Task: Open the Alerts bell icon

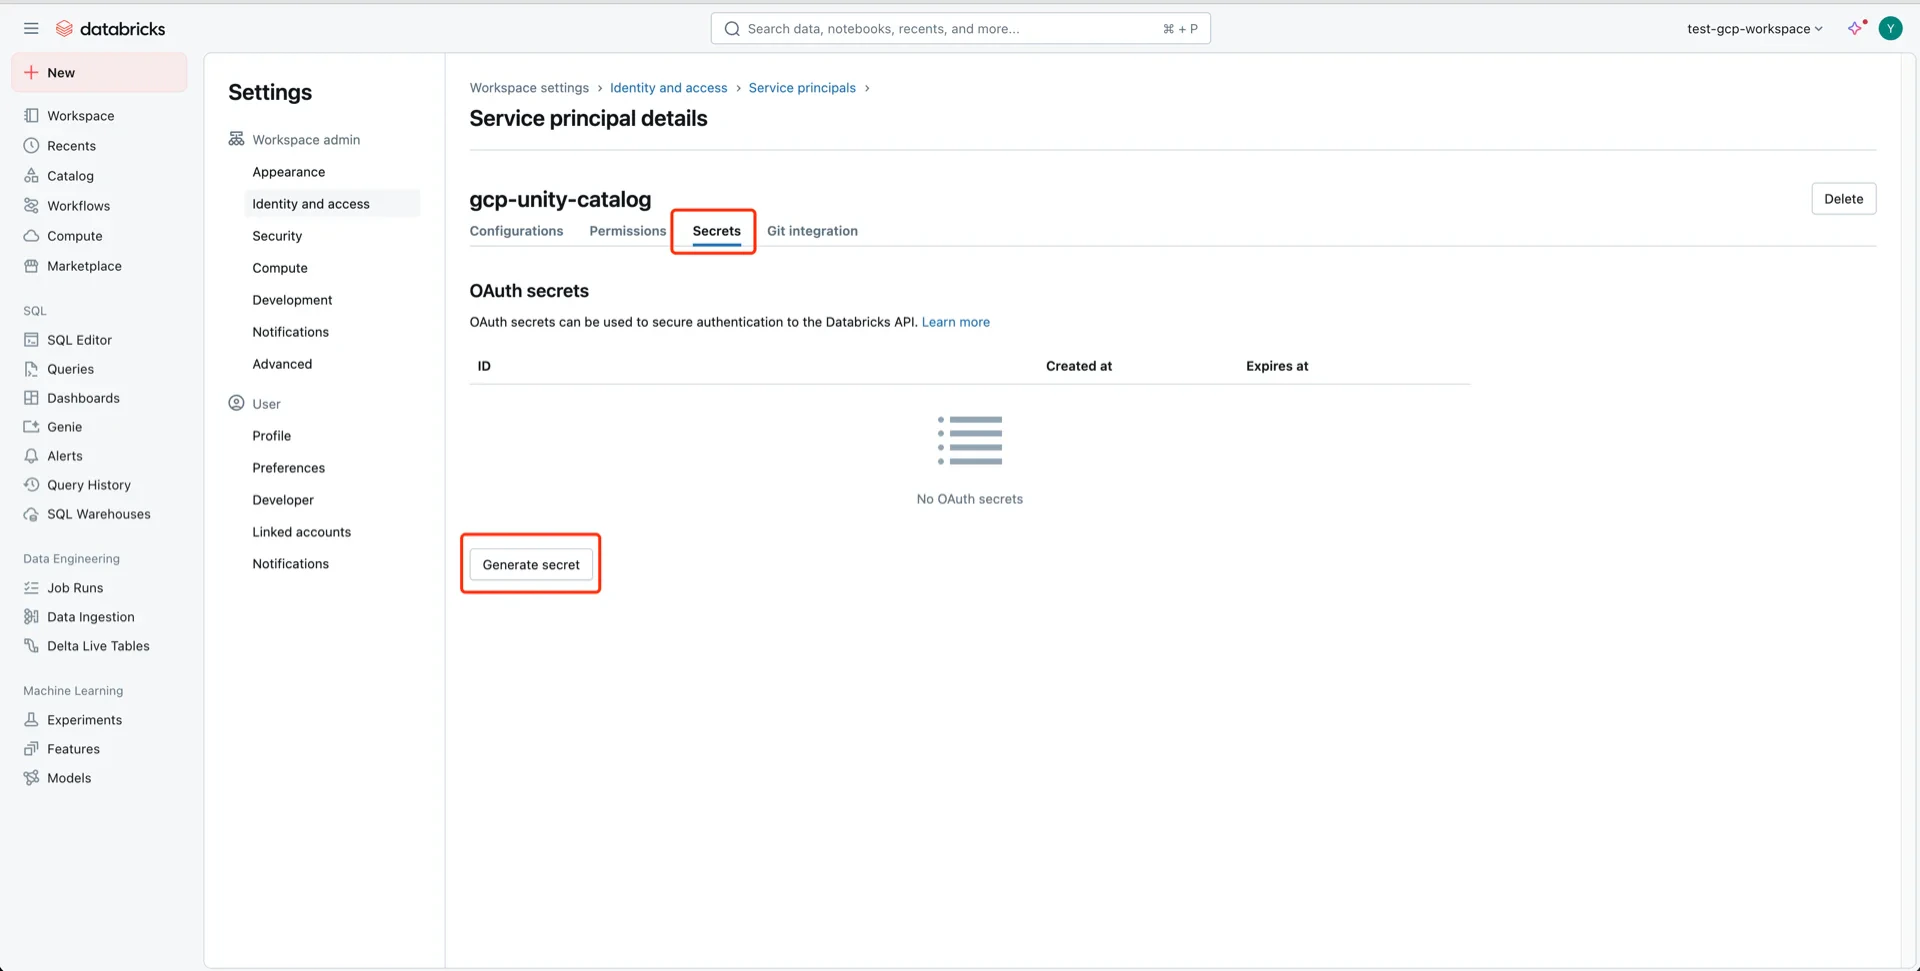Action: pos(31,456)
